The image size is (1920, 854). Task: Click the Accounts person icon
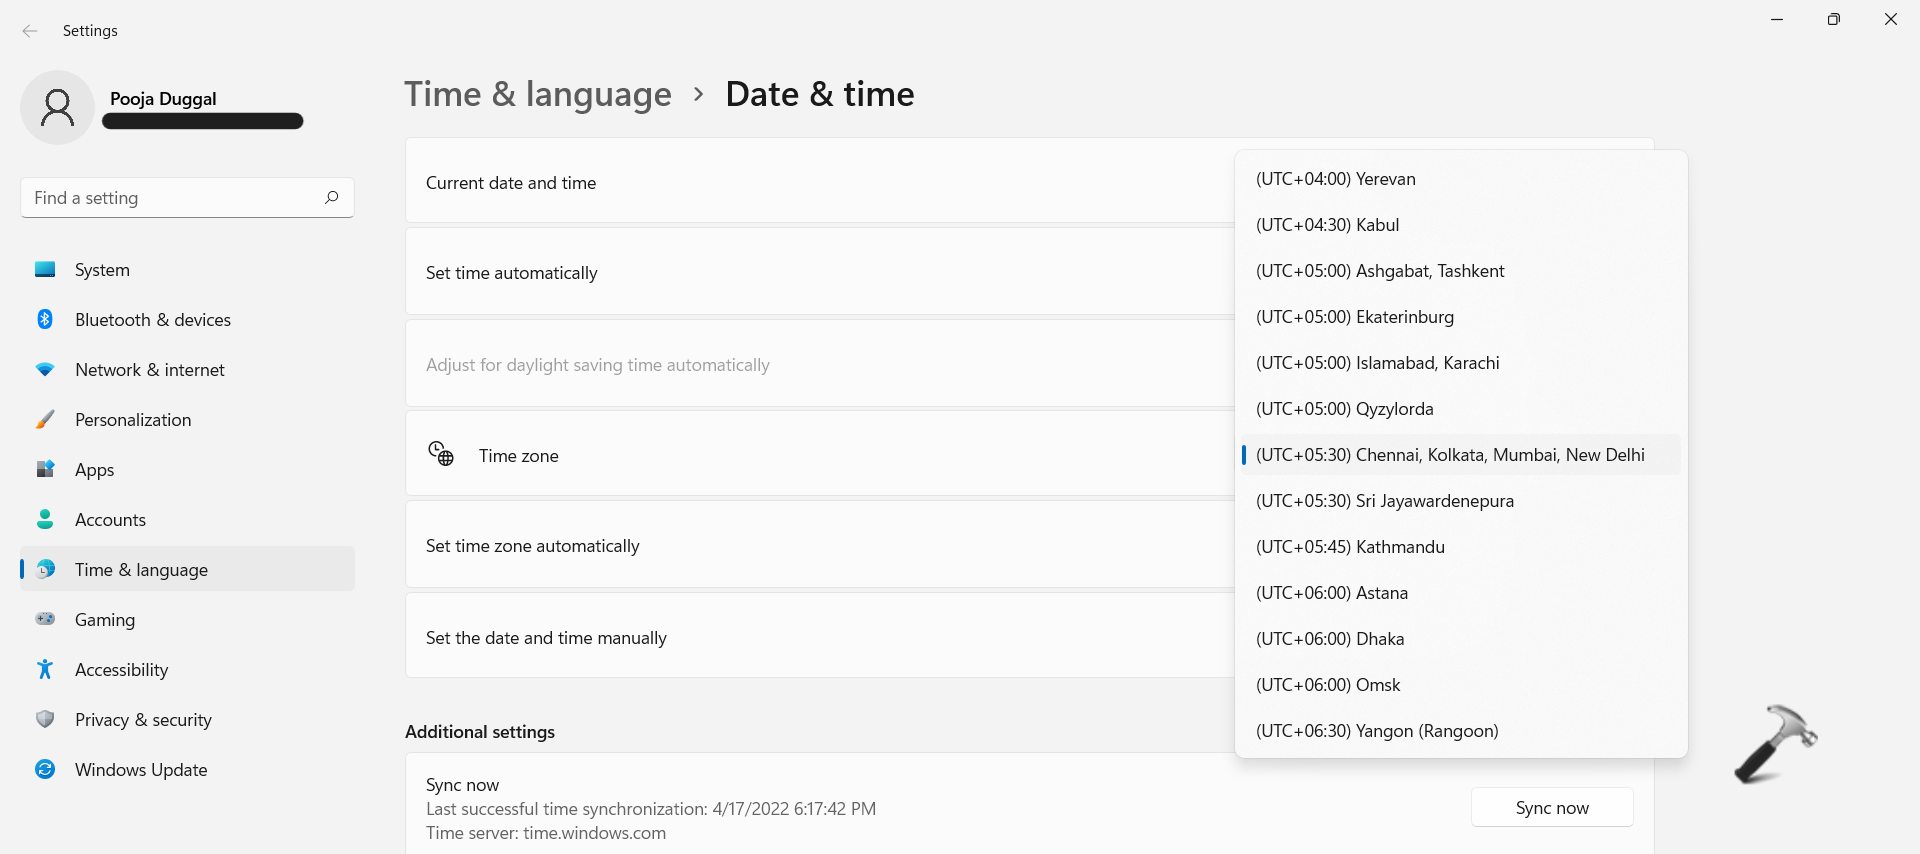tap(45, 520)
